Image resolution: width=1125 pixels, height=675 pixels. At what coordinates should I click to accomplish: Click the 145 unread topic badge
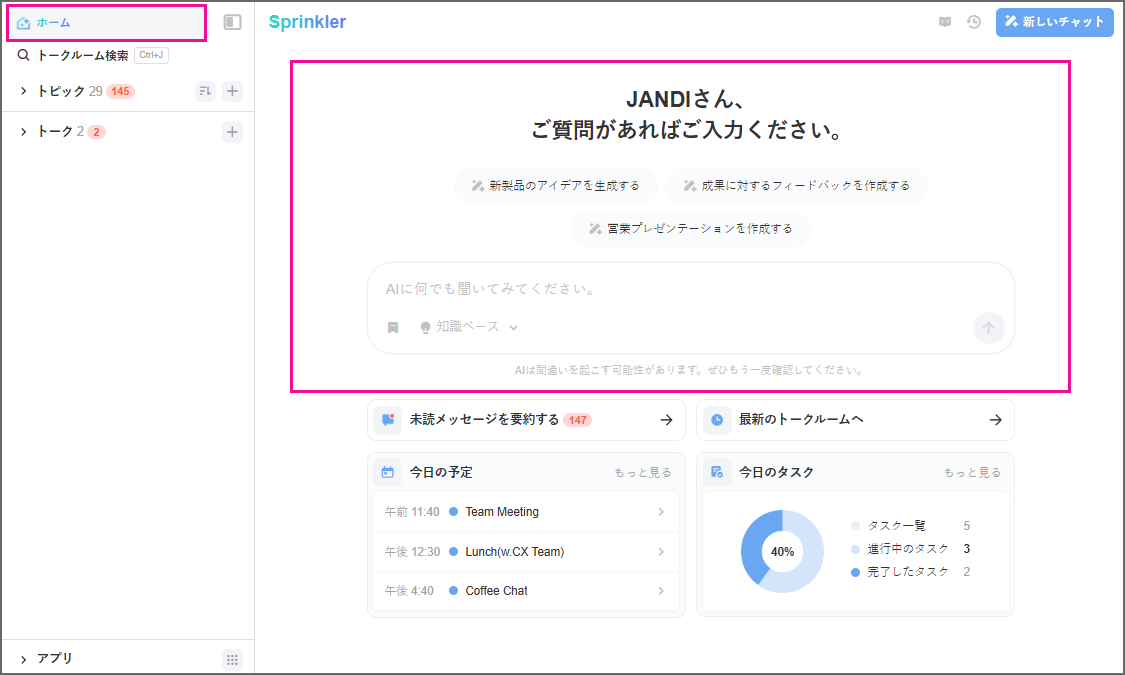(x=121, y=91)
